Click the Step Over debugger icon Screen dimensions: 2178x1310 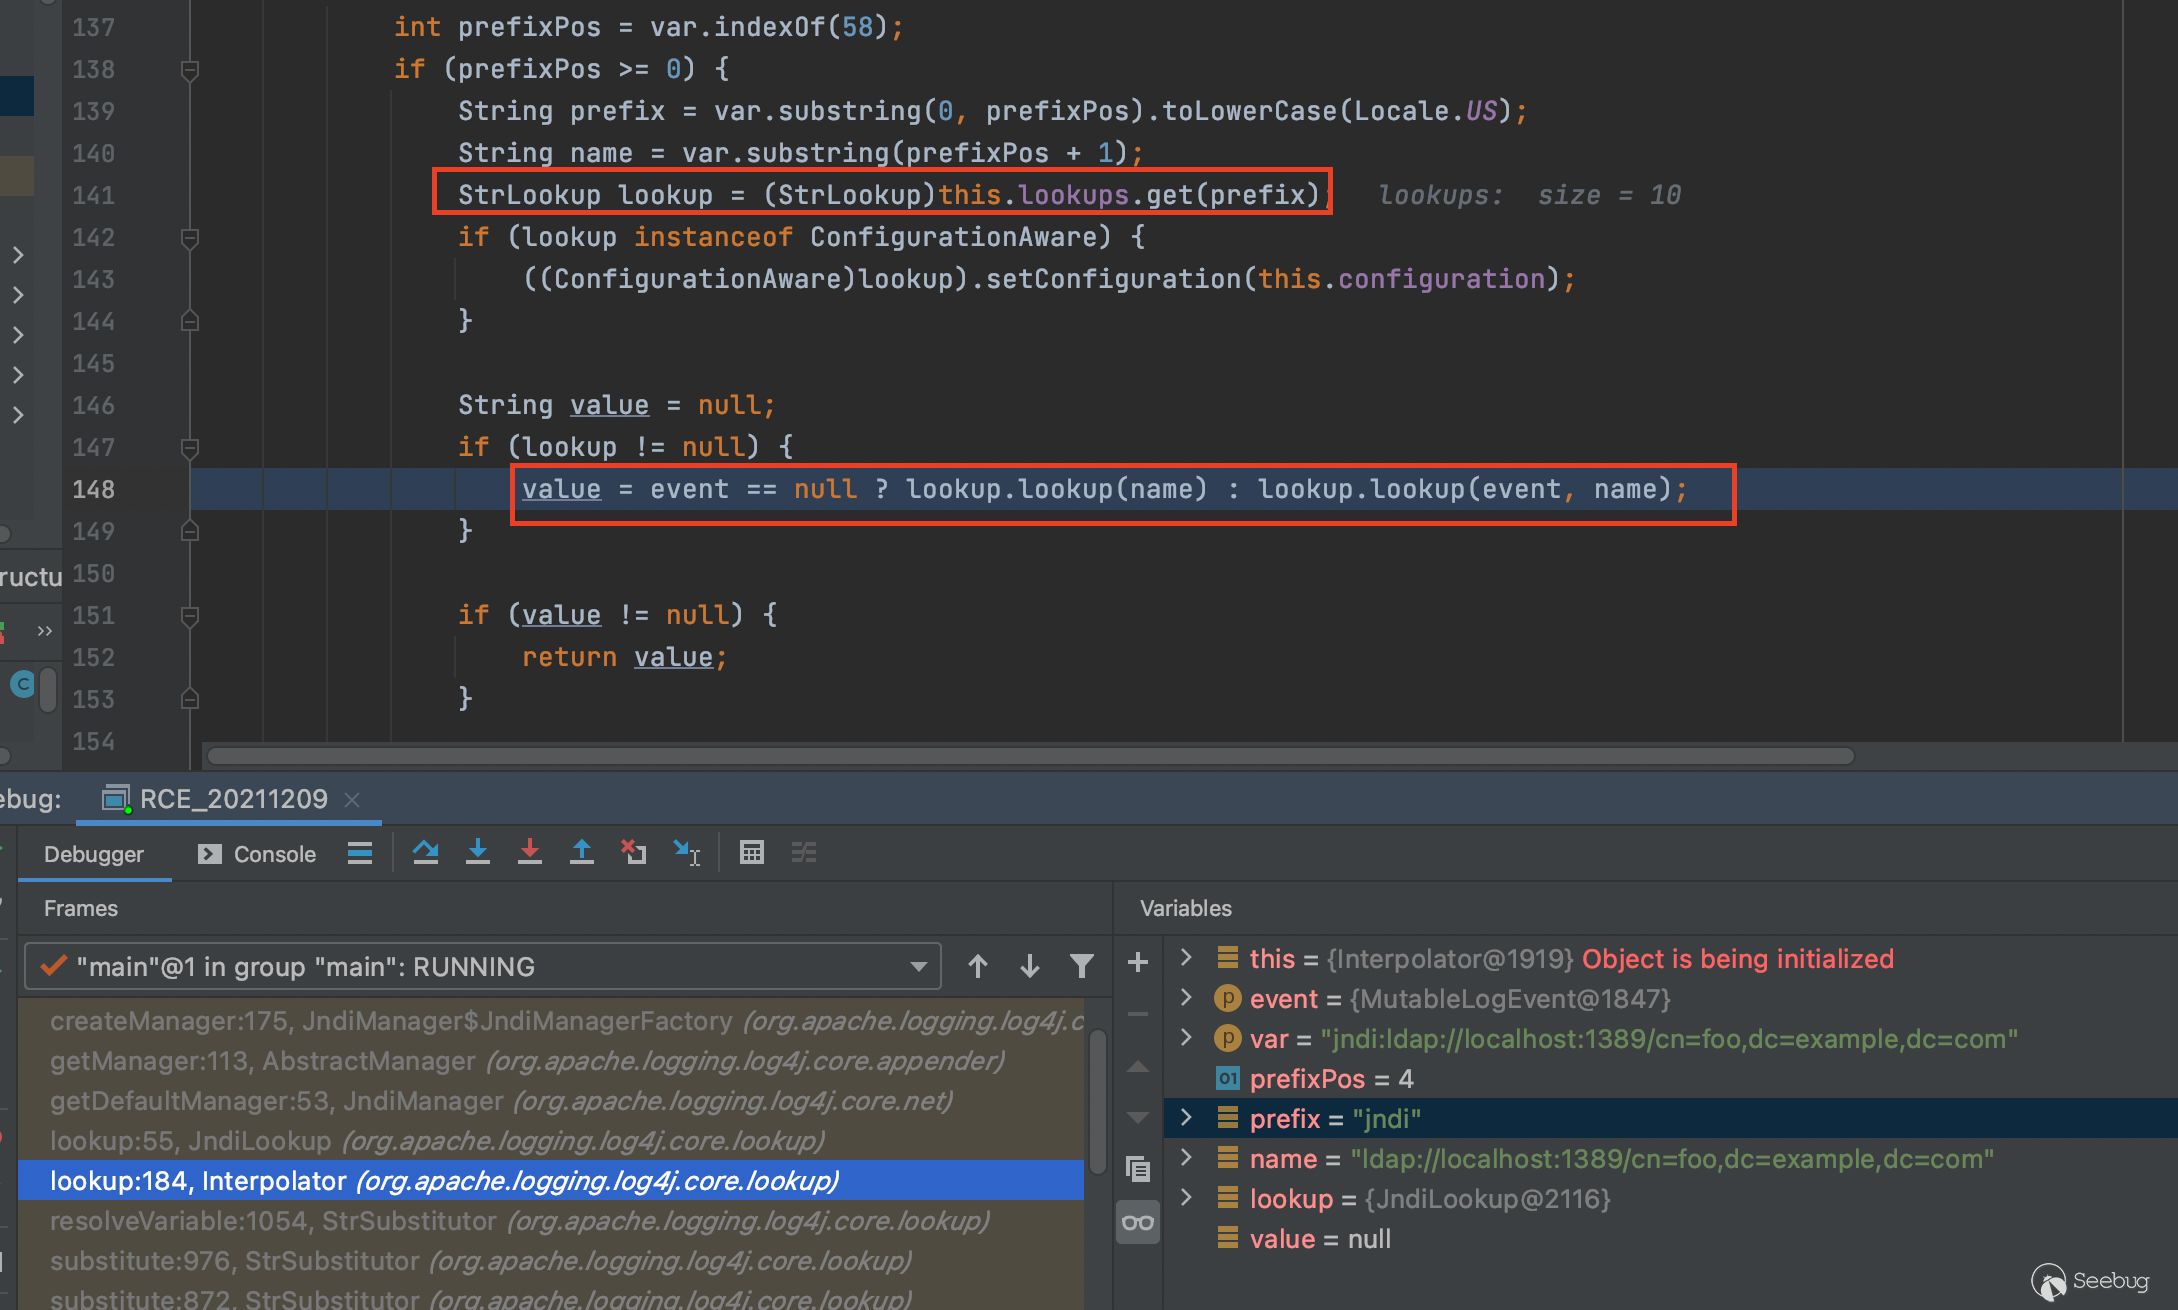[x=425, y=852]
